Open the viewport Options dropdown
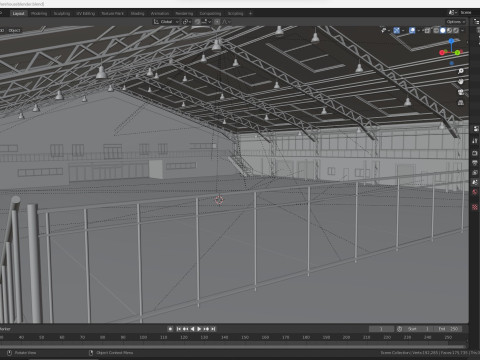The width and height of the screenshot is (480, 360). 456,22
